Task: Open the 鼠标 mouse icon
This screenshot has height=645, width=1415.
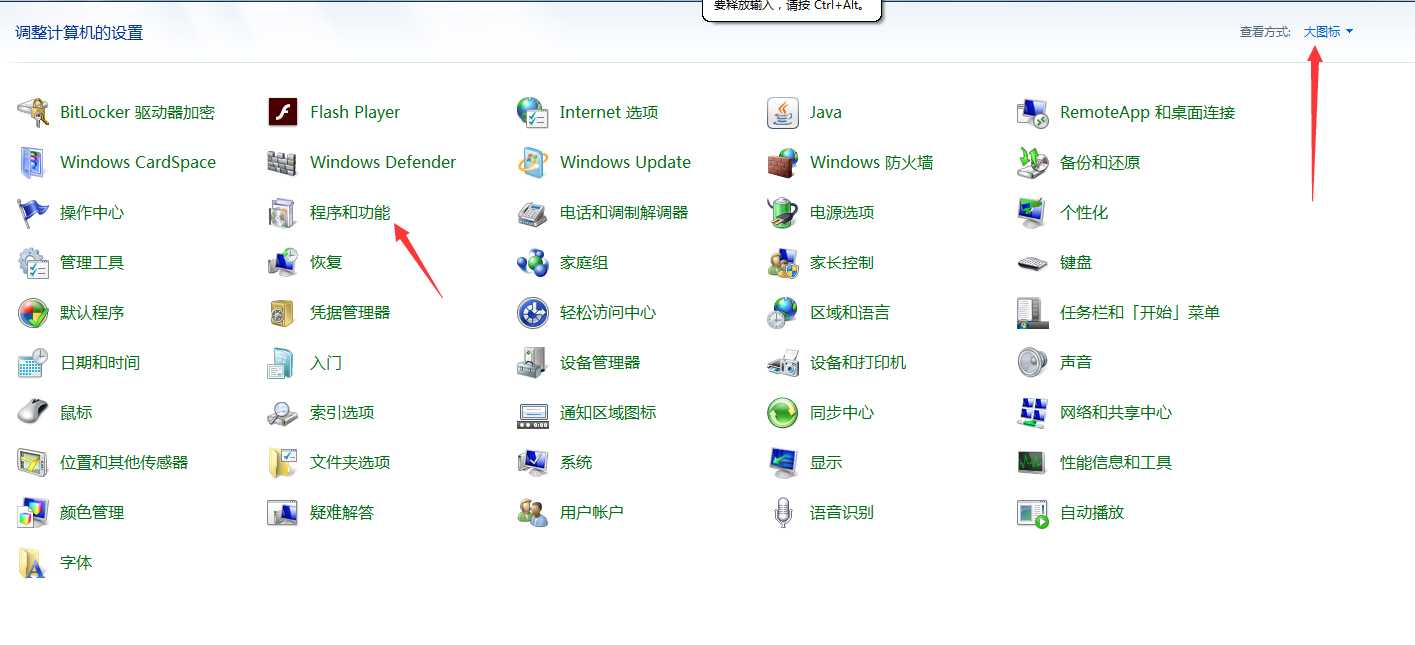Action: (33, 412)
